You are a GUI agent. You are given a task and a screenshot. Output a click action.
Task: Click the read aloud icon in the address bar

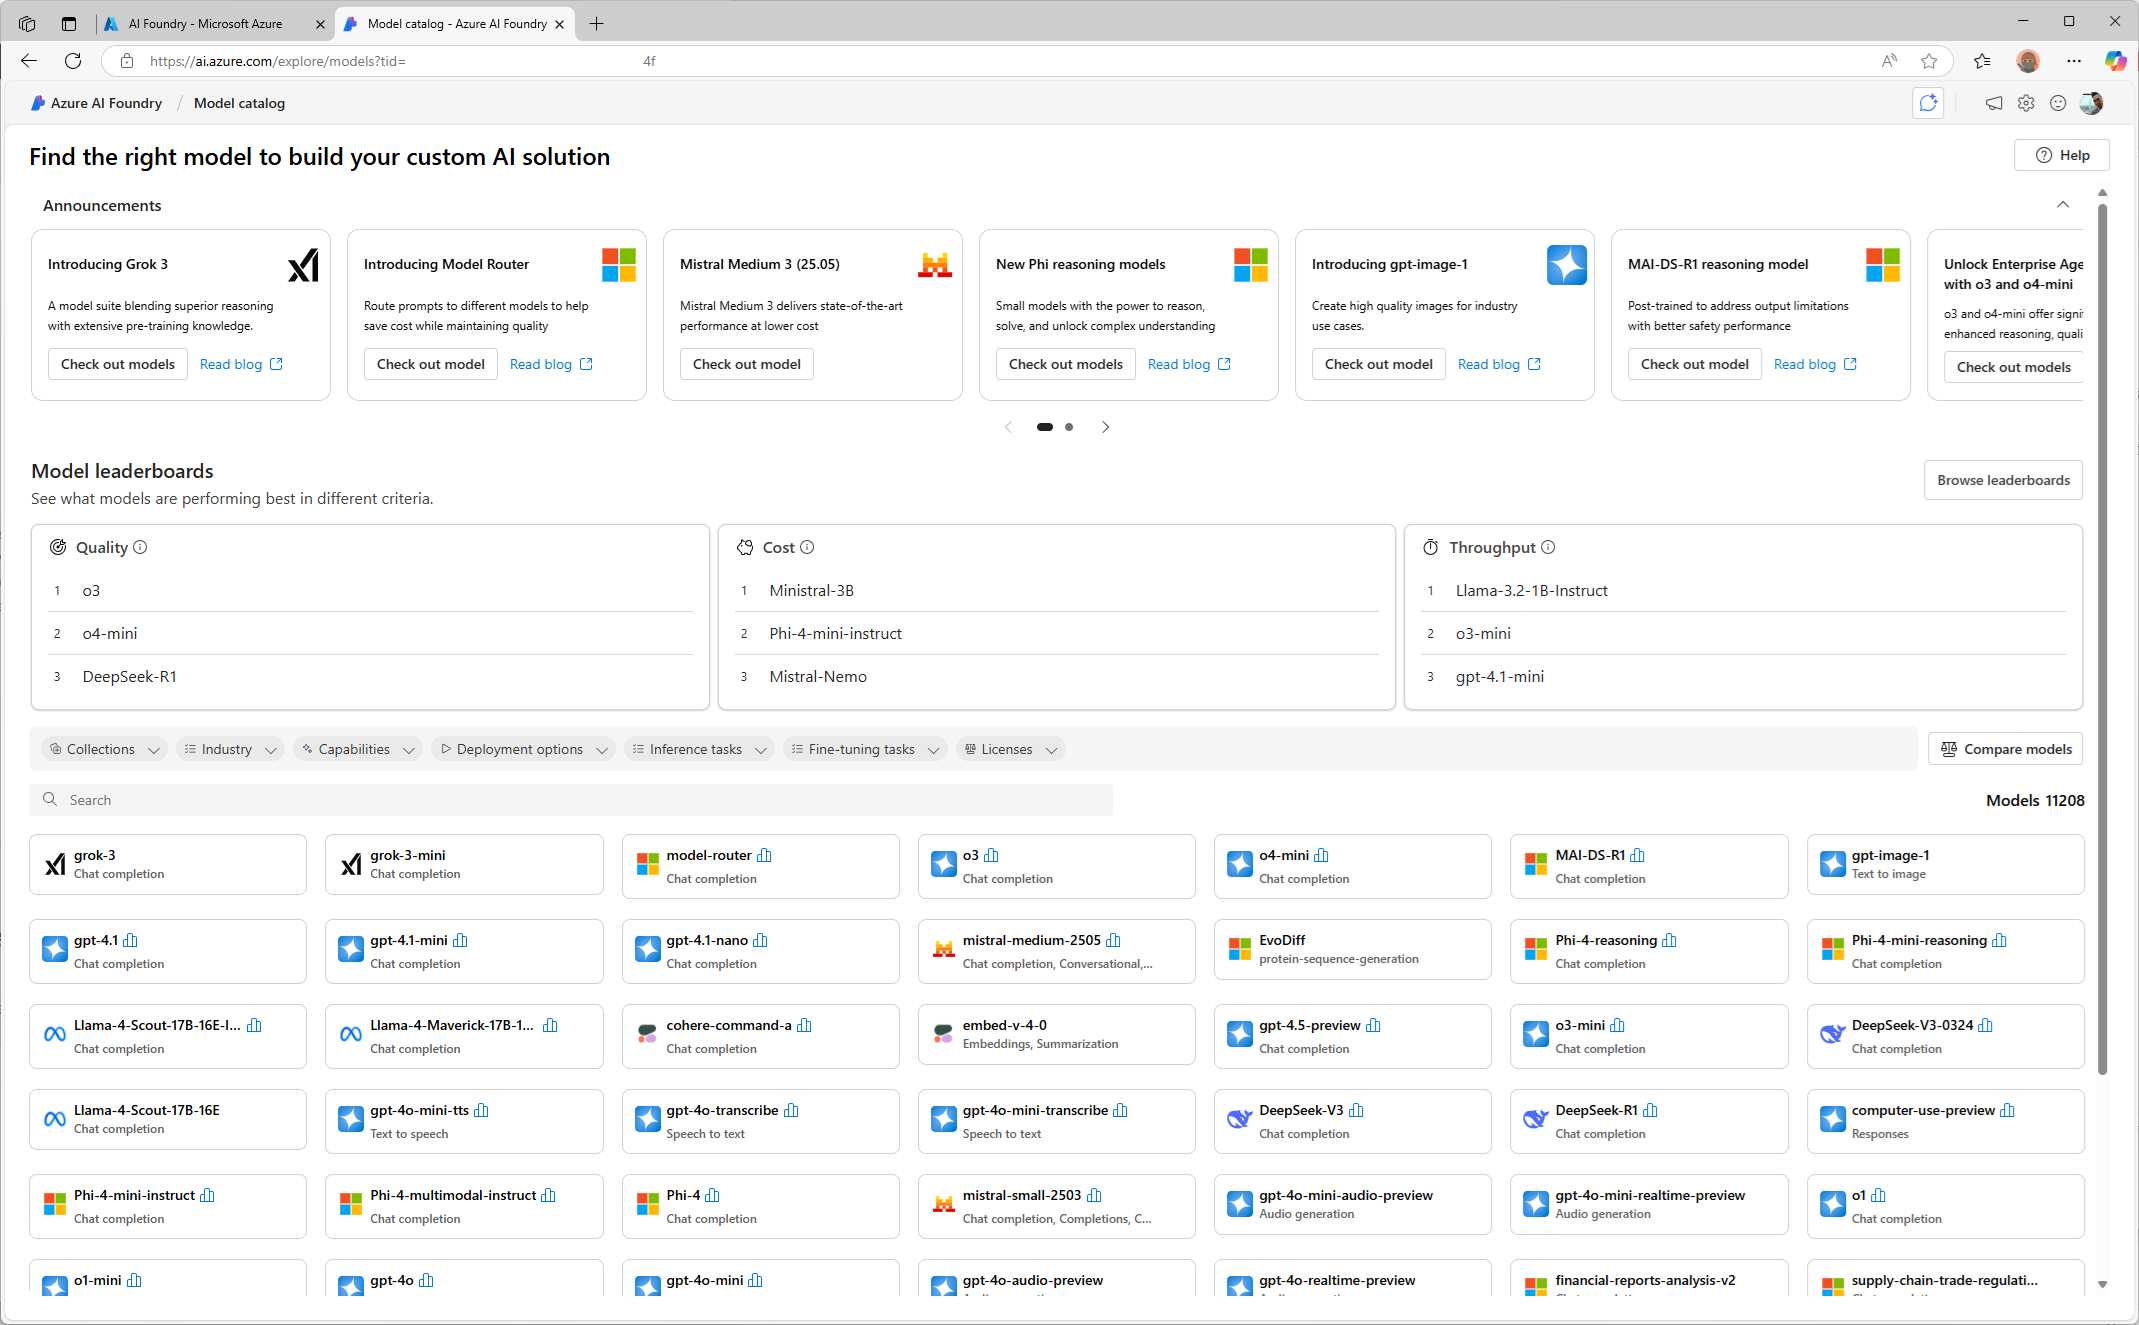[x=1889, y=61]
